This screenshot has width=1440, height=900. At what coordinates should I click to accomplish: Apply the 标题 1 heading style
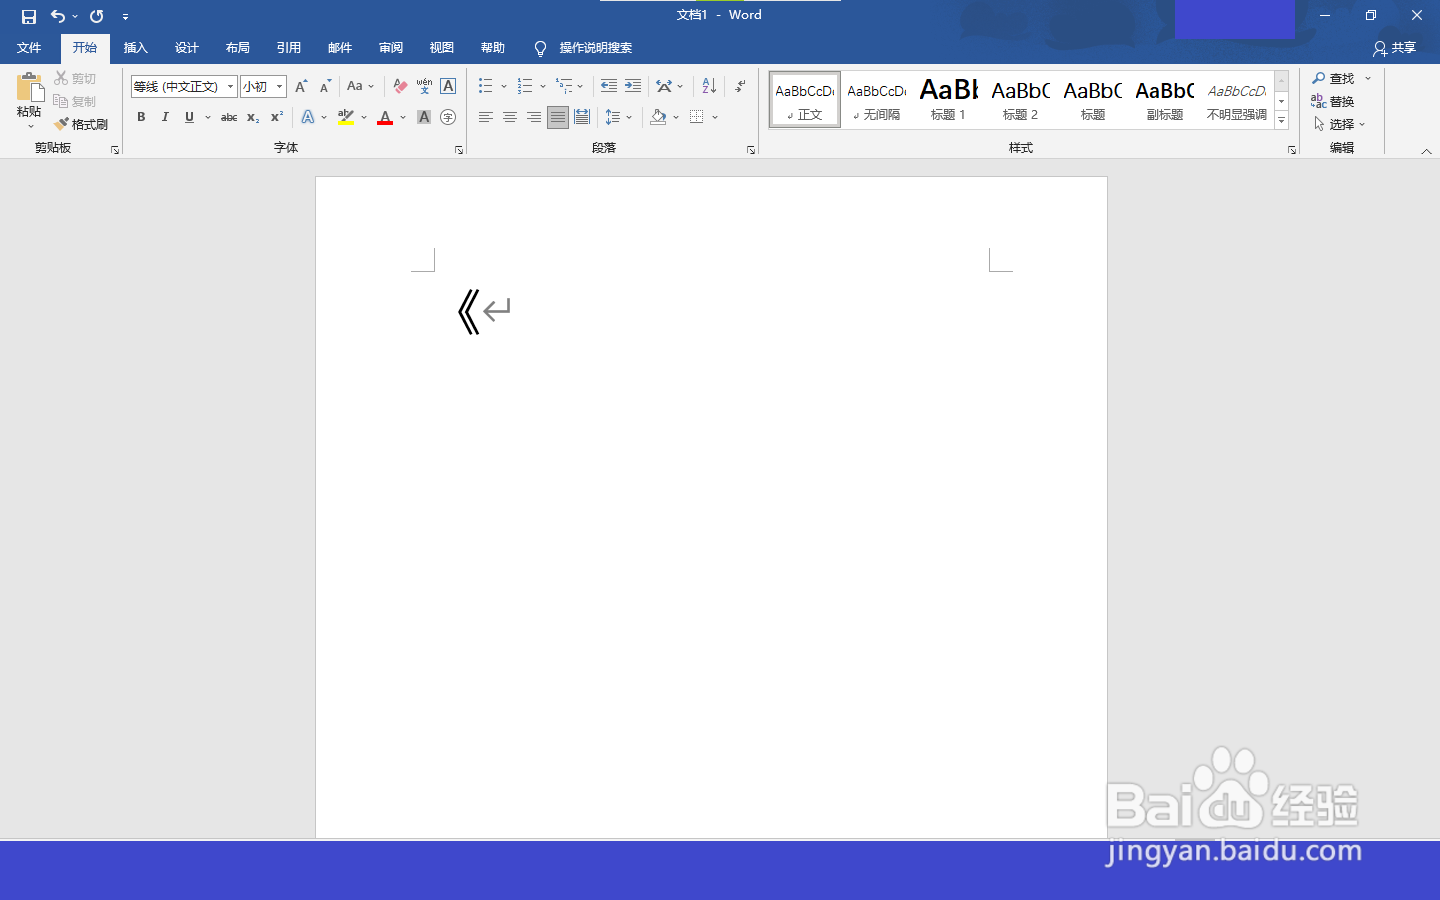point(949,99)
